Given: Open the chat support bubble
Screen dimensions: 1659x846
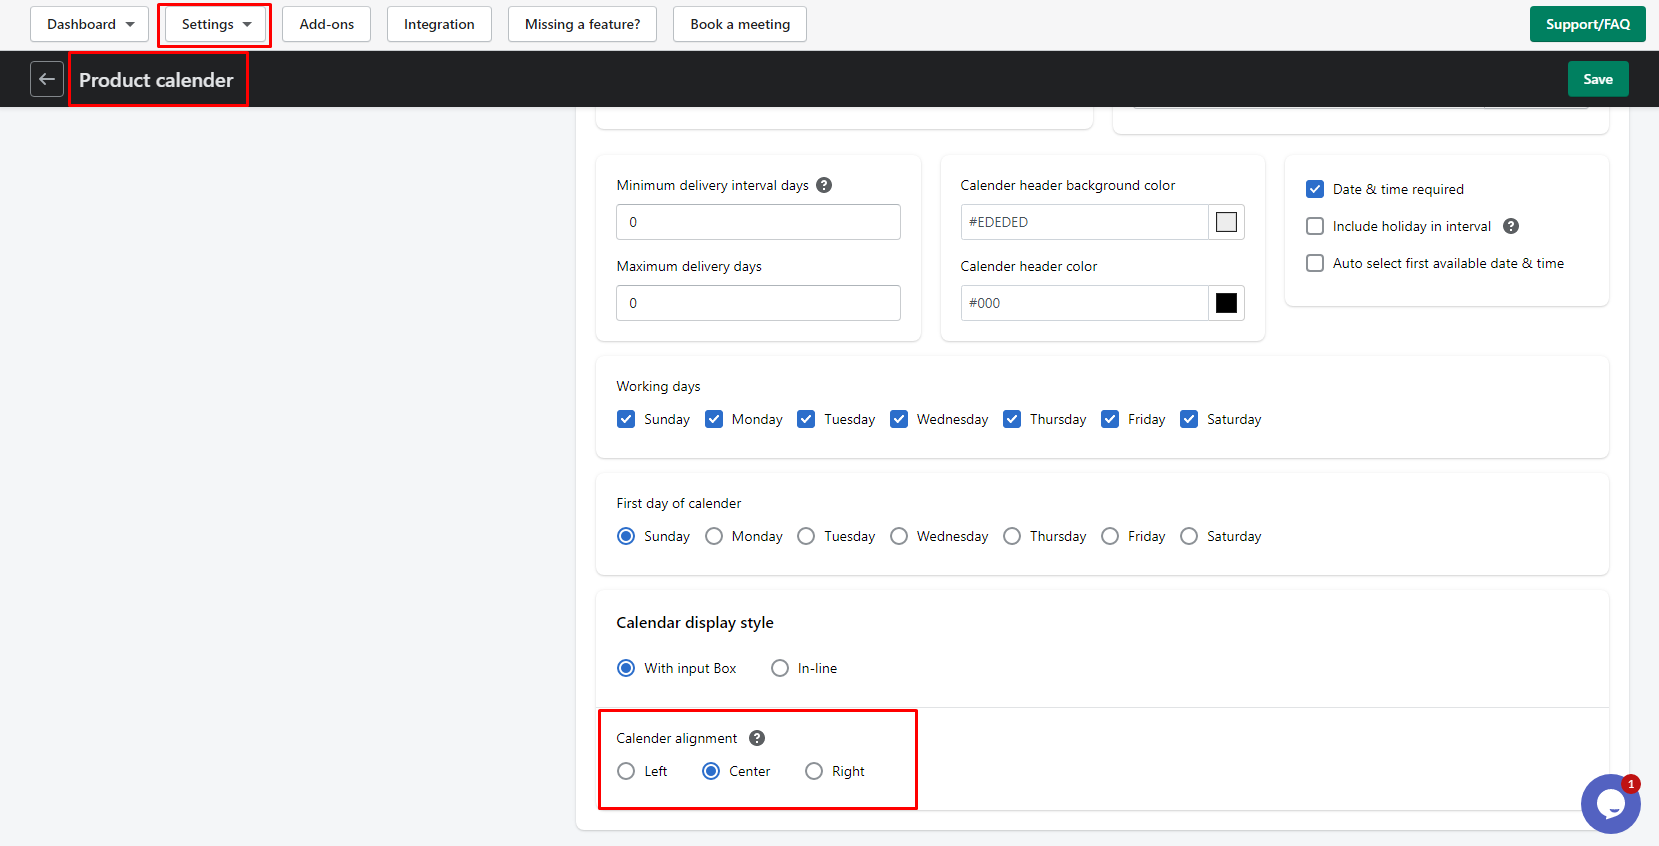Looking at the screenshot, I should pos(1610,803).
